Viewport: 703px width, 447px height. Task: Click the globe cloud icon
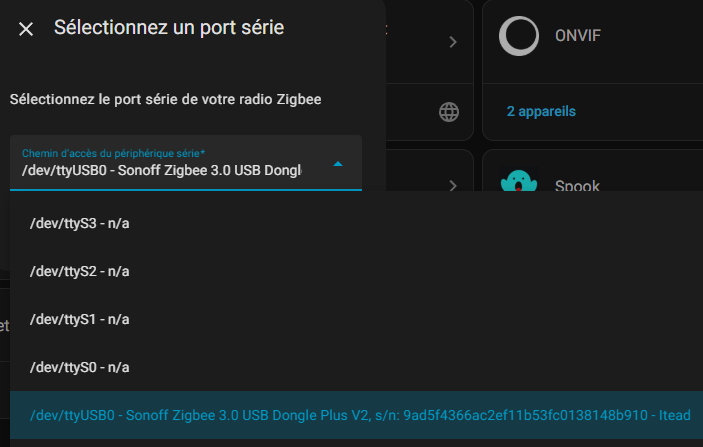click(x=449, y=112)
